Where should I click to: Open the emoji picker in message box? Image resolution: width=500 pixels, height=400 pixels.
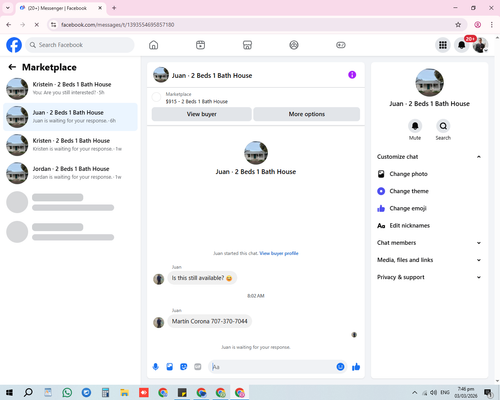tap(340, 367)
